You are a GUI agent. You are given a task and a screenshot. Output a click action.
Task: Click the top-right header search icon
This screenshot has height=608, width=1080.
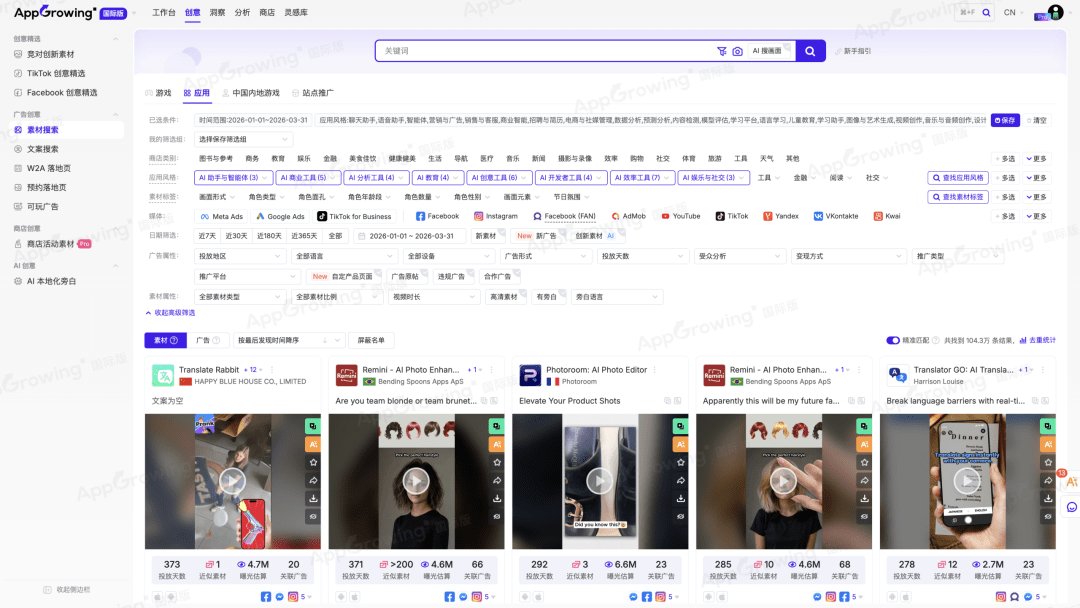pos(986,12)
